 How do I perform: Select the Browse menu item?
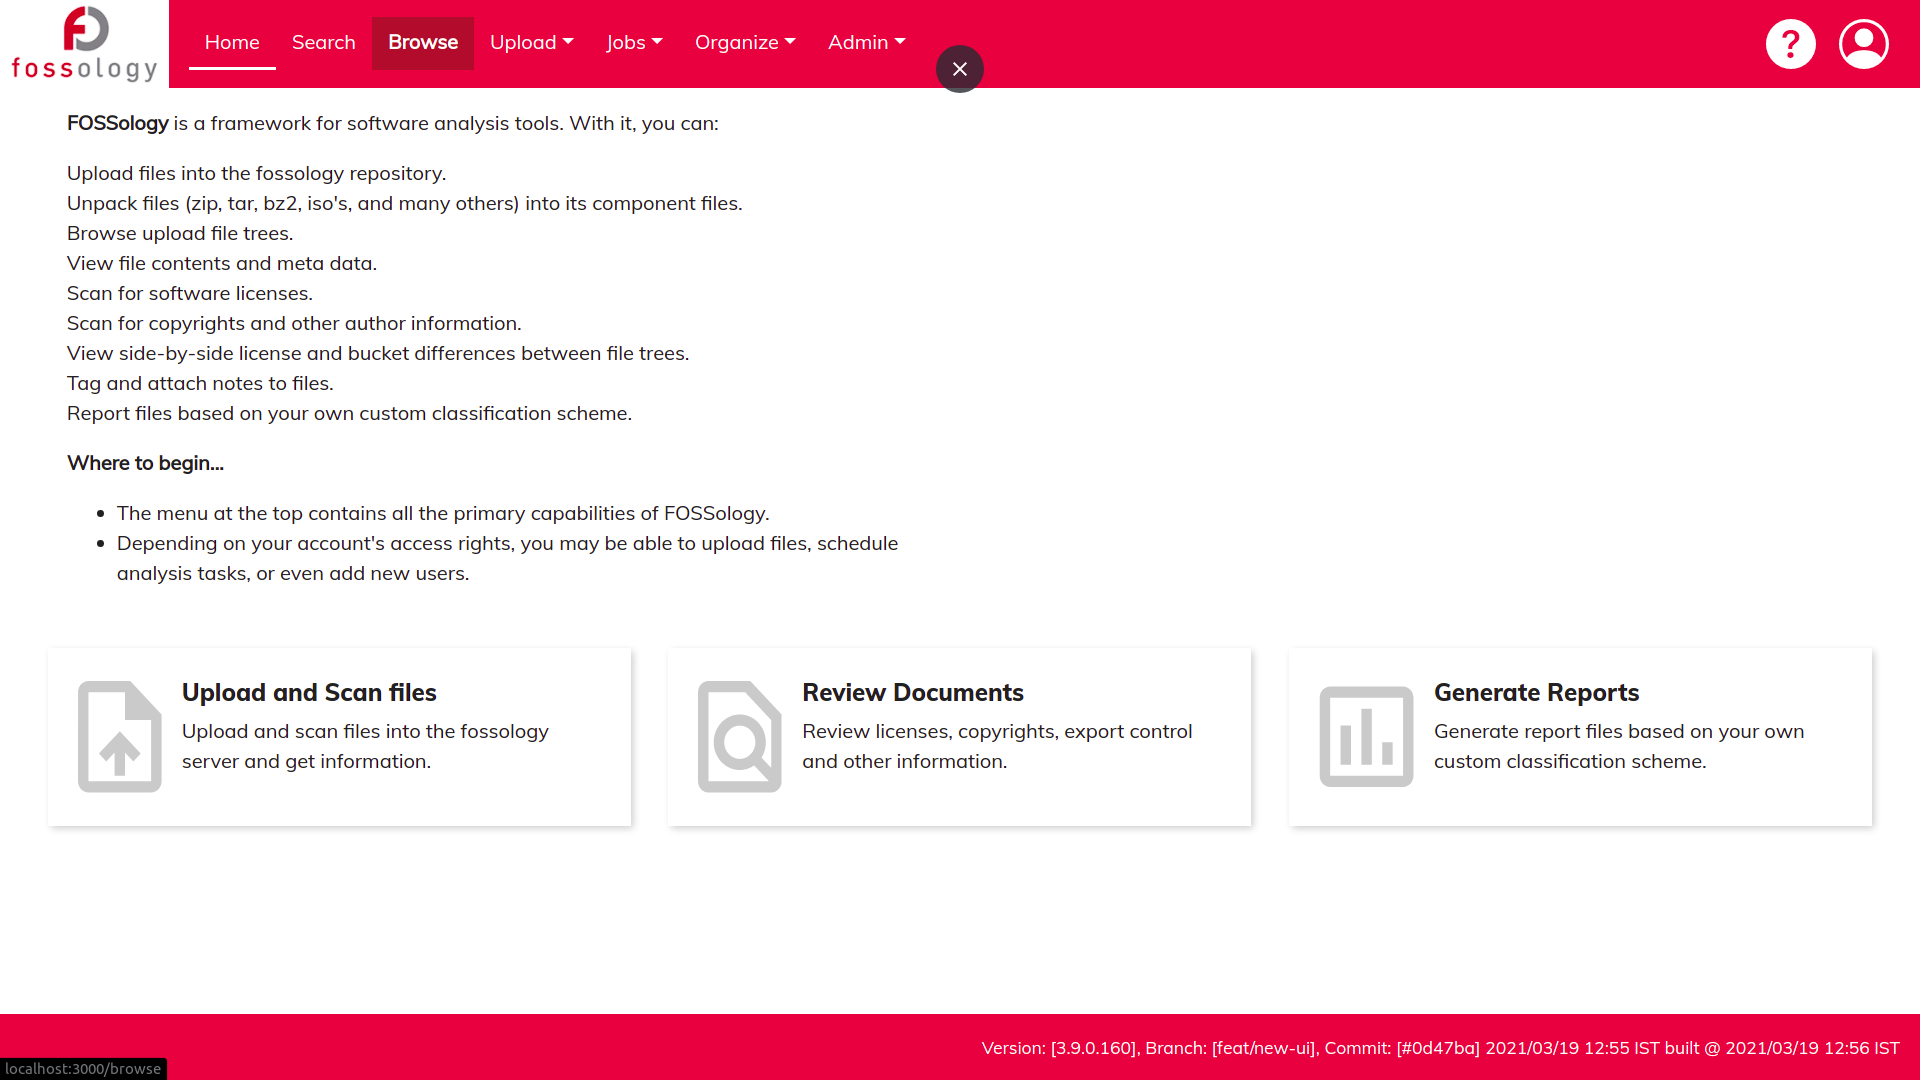click(423, 43)
